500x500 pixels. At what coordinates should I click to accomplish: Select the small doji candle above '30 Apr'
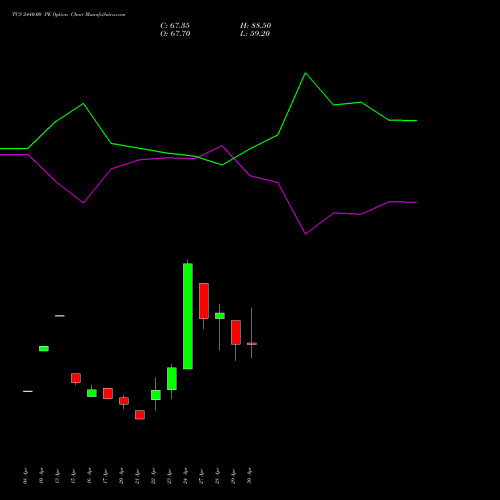click(x=252, y=344)
